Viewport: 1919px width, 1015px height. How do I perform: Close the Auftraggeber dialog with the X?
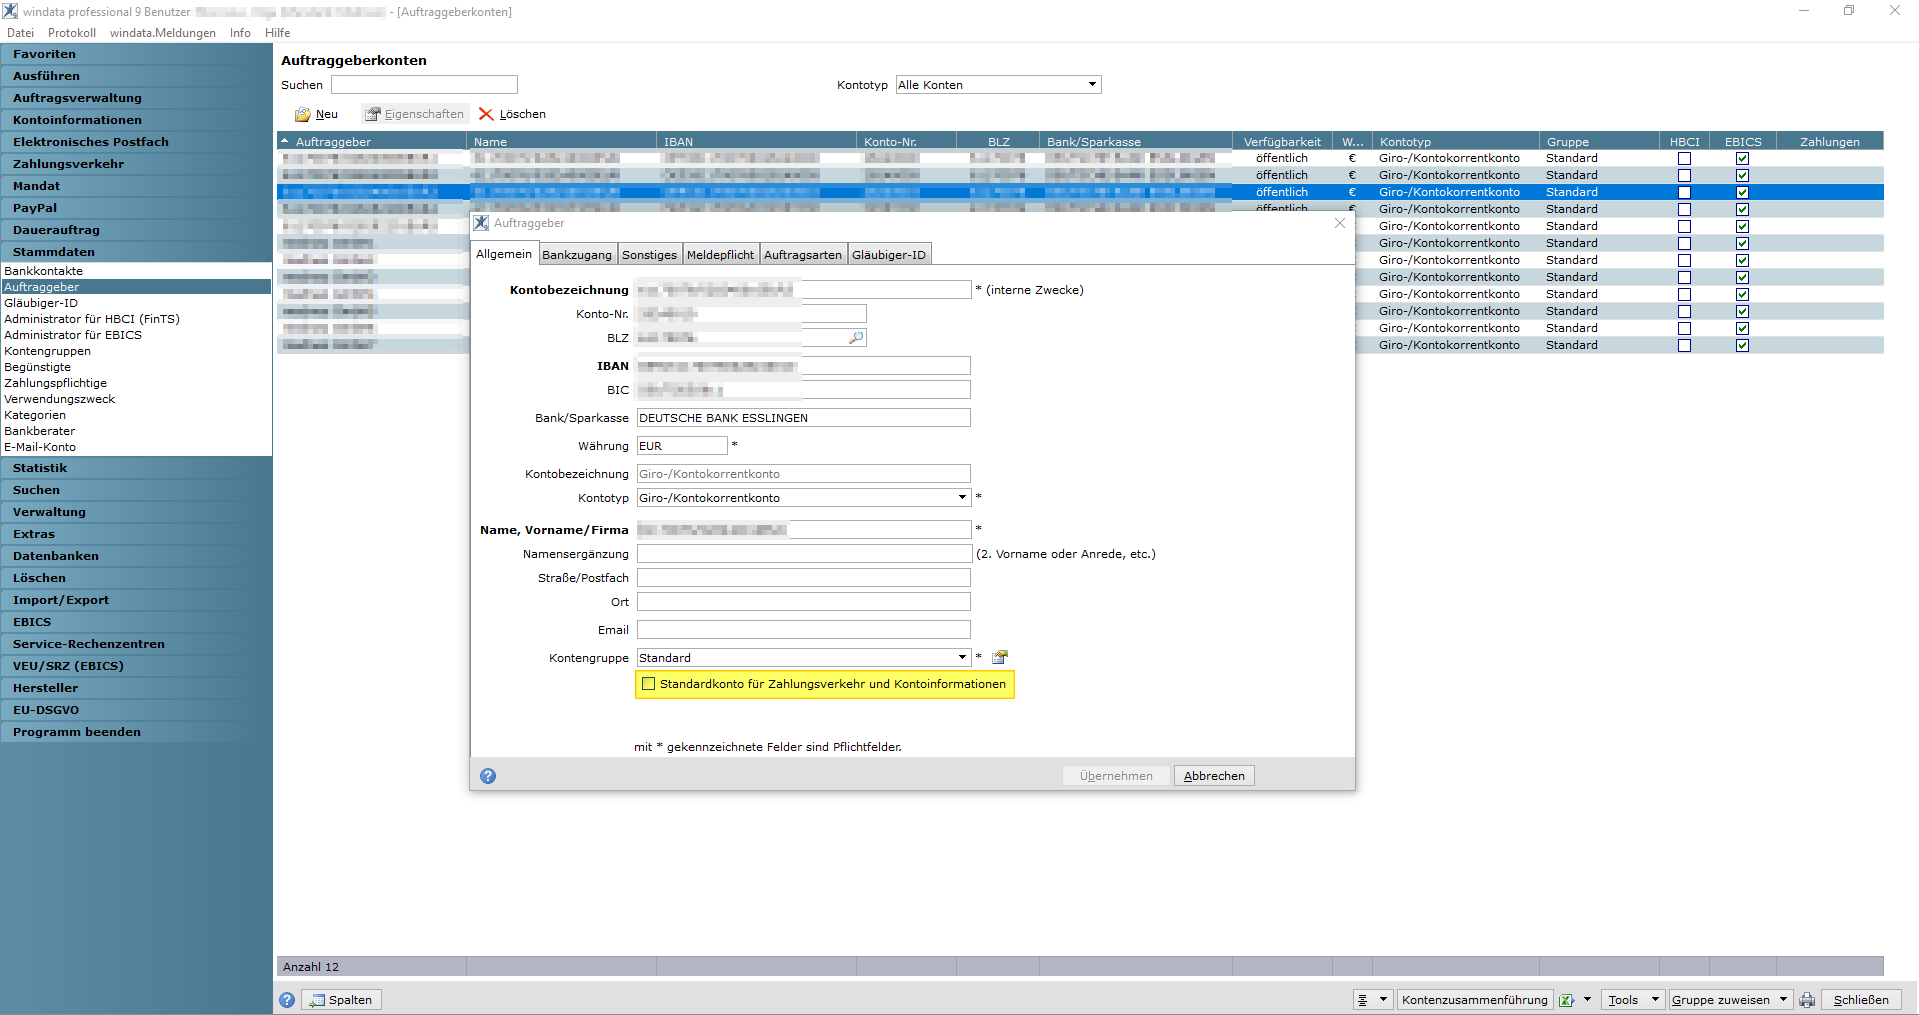1340,223
